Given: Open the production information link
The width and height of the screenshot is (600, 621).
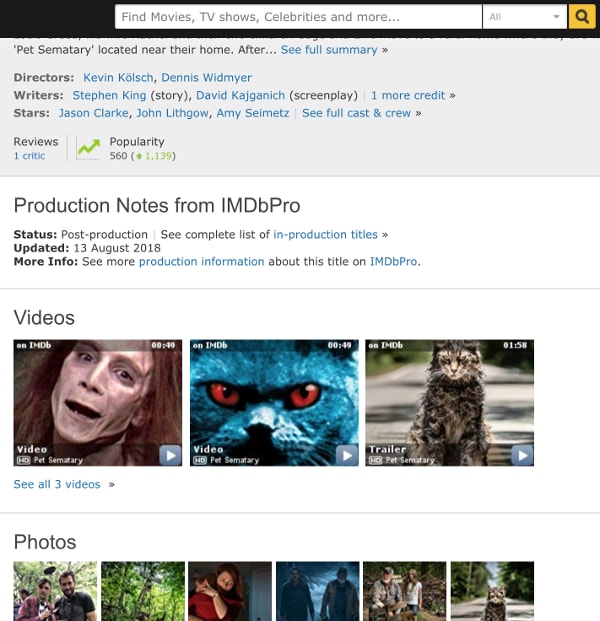Looking at the screenshot, I should click(201, 262).
